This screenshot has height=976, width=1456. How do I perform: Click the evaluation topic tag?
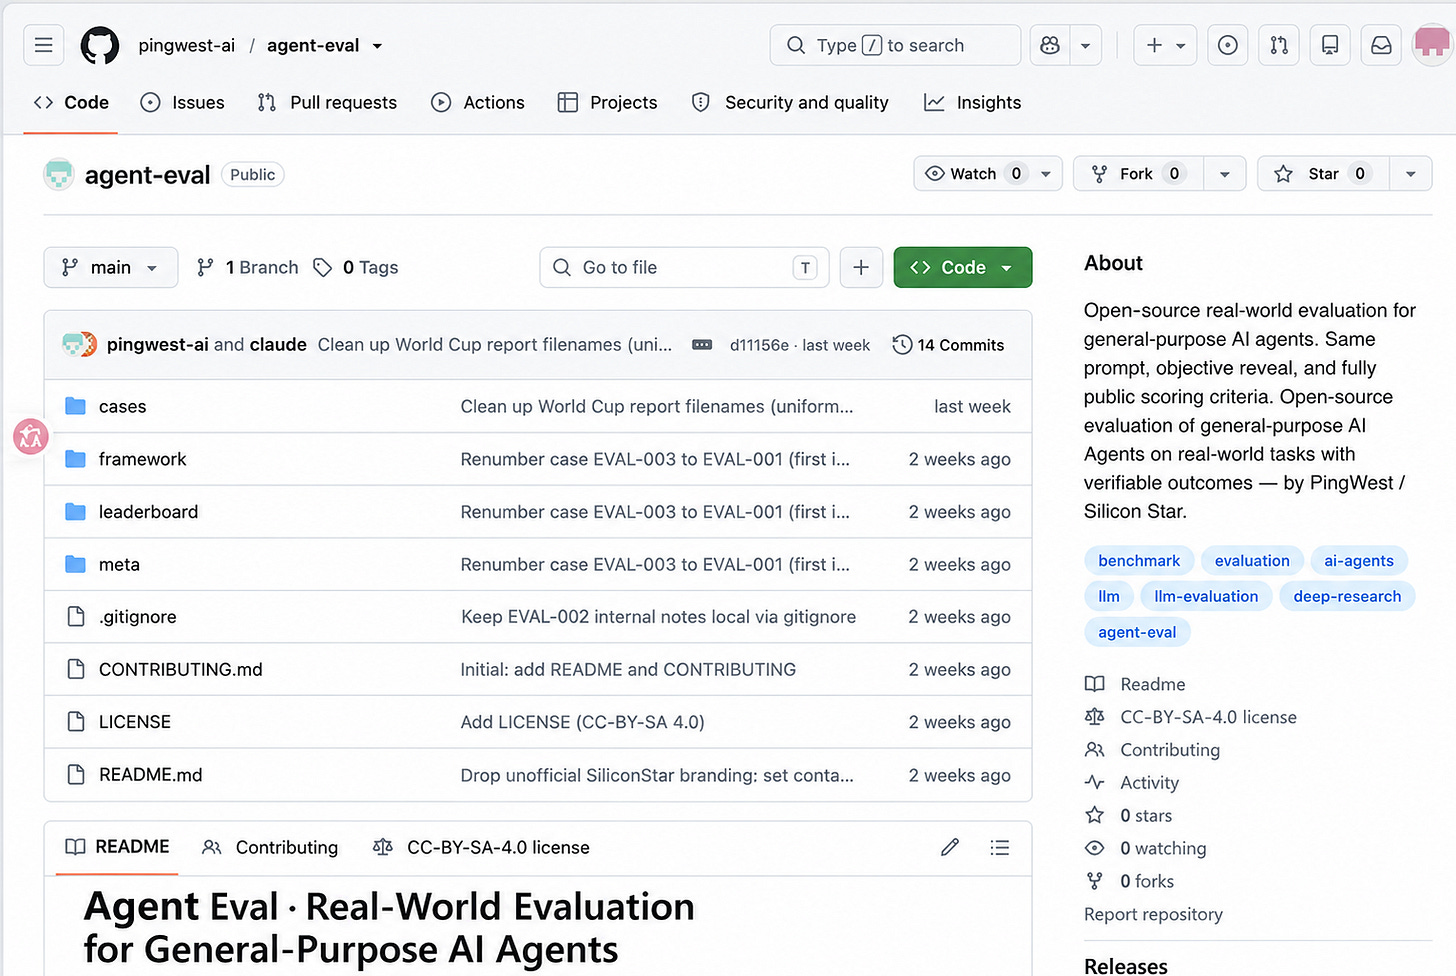coord(1252,561)
